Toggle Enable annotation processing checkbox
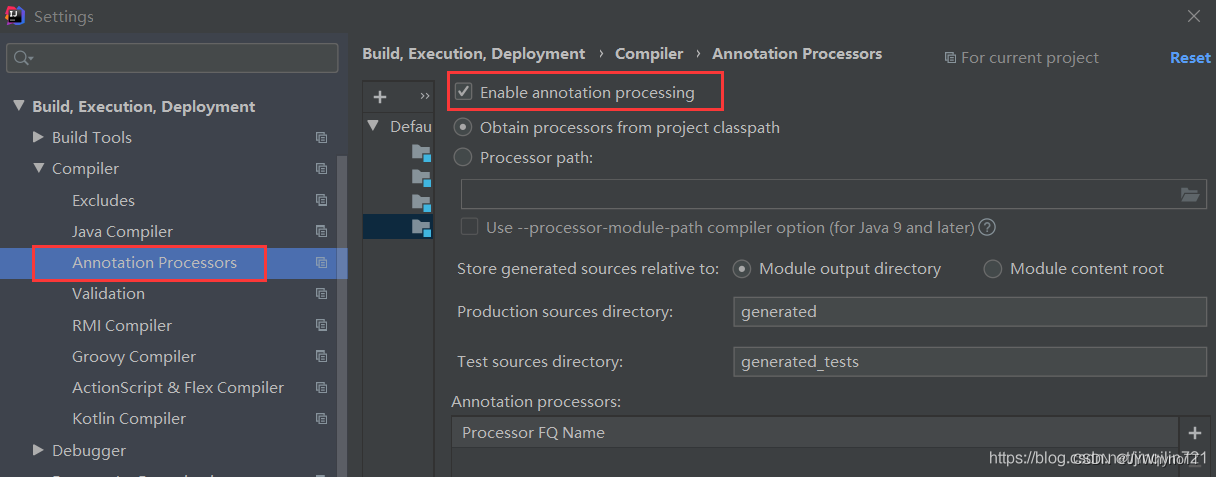The image size is (1216, 477). coord(464,92)
